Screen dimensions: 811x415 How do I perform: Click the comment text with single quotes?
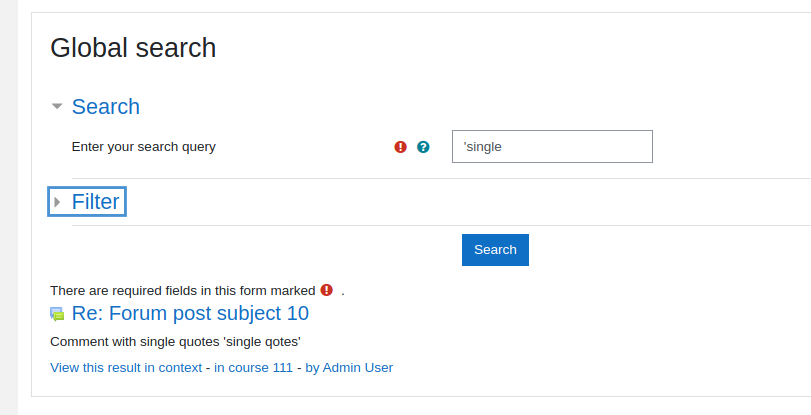[x=175, y=342]
